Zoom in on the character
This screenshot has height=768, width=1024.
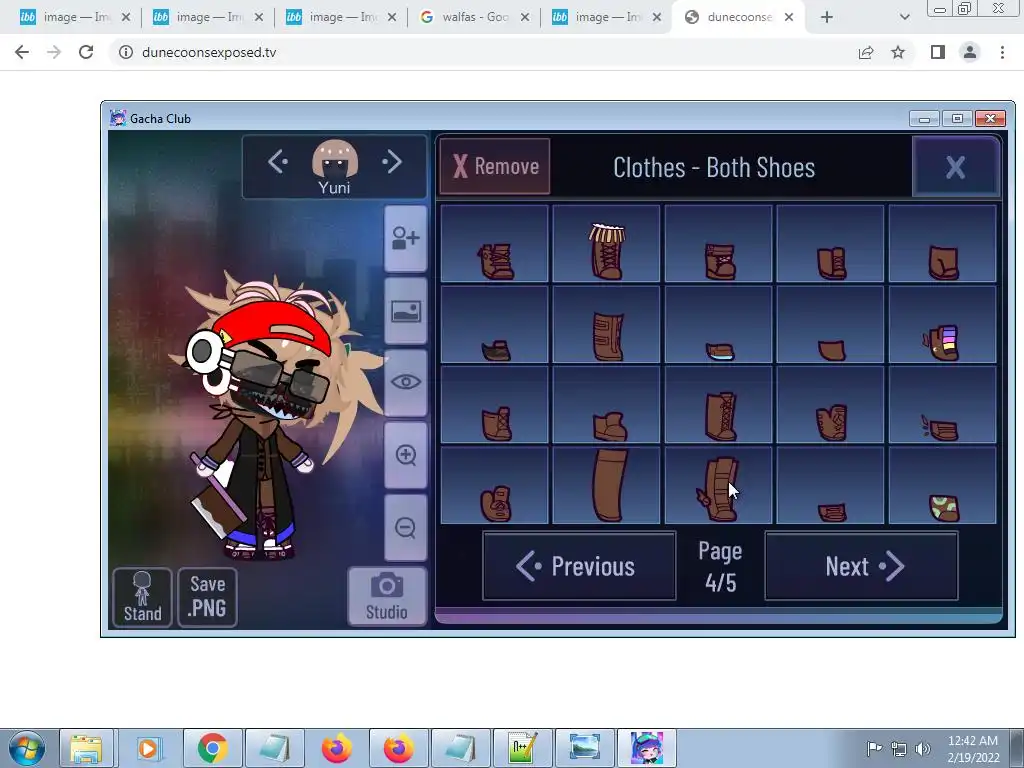tap(406, 455)
